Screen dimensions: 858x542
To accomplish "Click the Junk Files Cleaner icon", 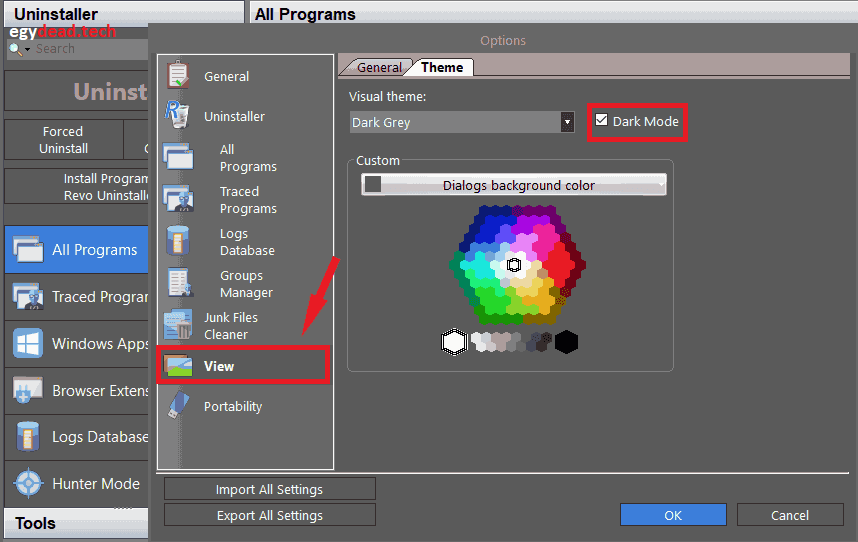I will 179,325.
